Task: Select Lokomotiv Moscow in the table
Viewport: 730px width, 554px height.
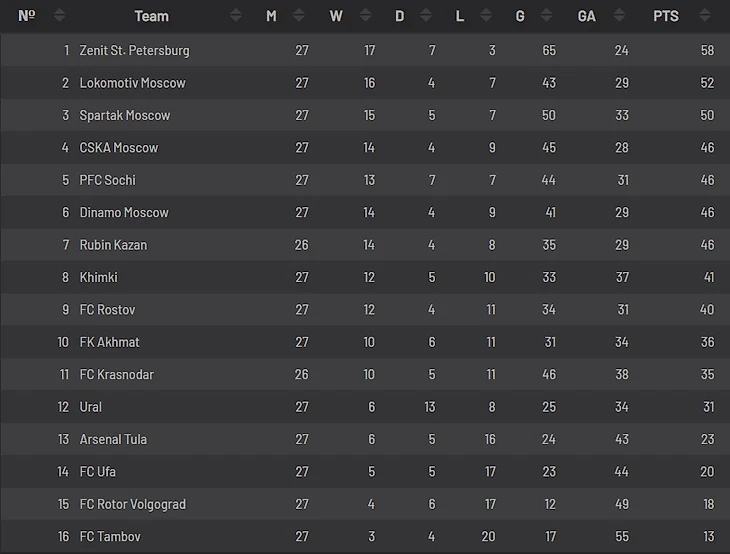Action: [132, 83]
